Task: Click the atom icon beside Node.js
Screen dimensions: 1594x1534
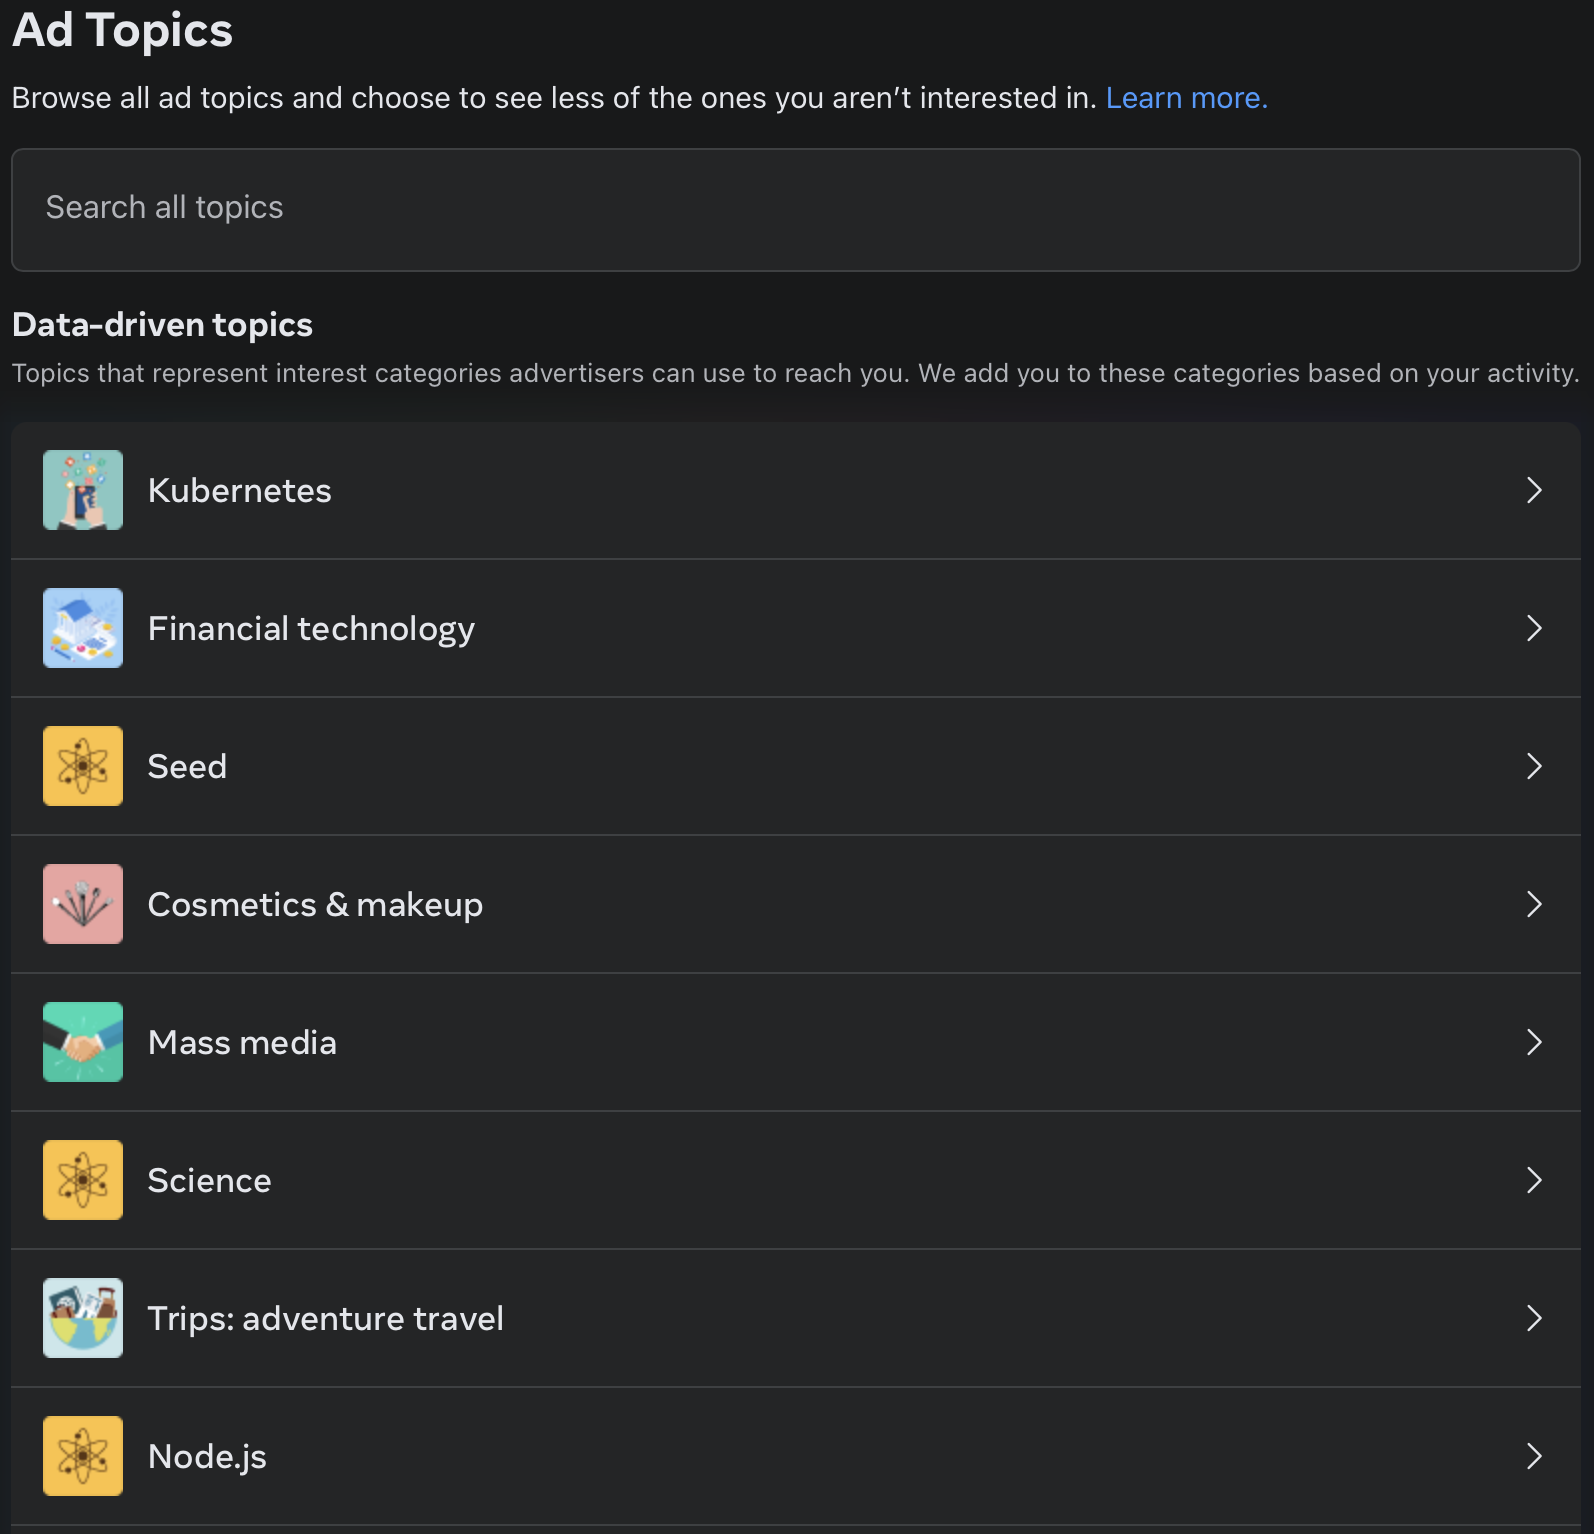Action: [83, 1456]
